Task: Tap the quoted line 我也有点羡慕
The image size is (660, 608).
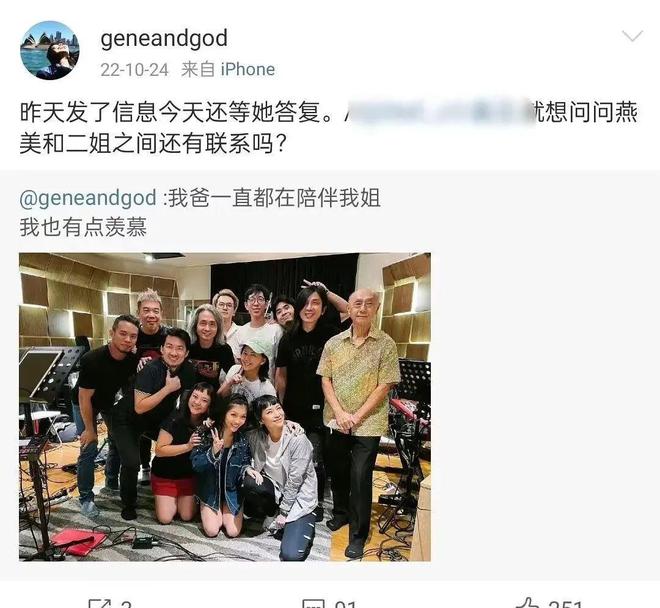Action: click(83, 227)
